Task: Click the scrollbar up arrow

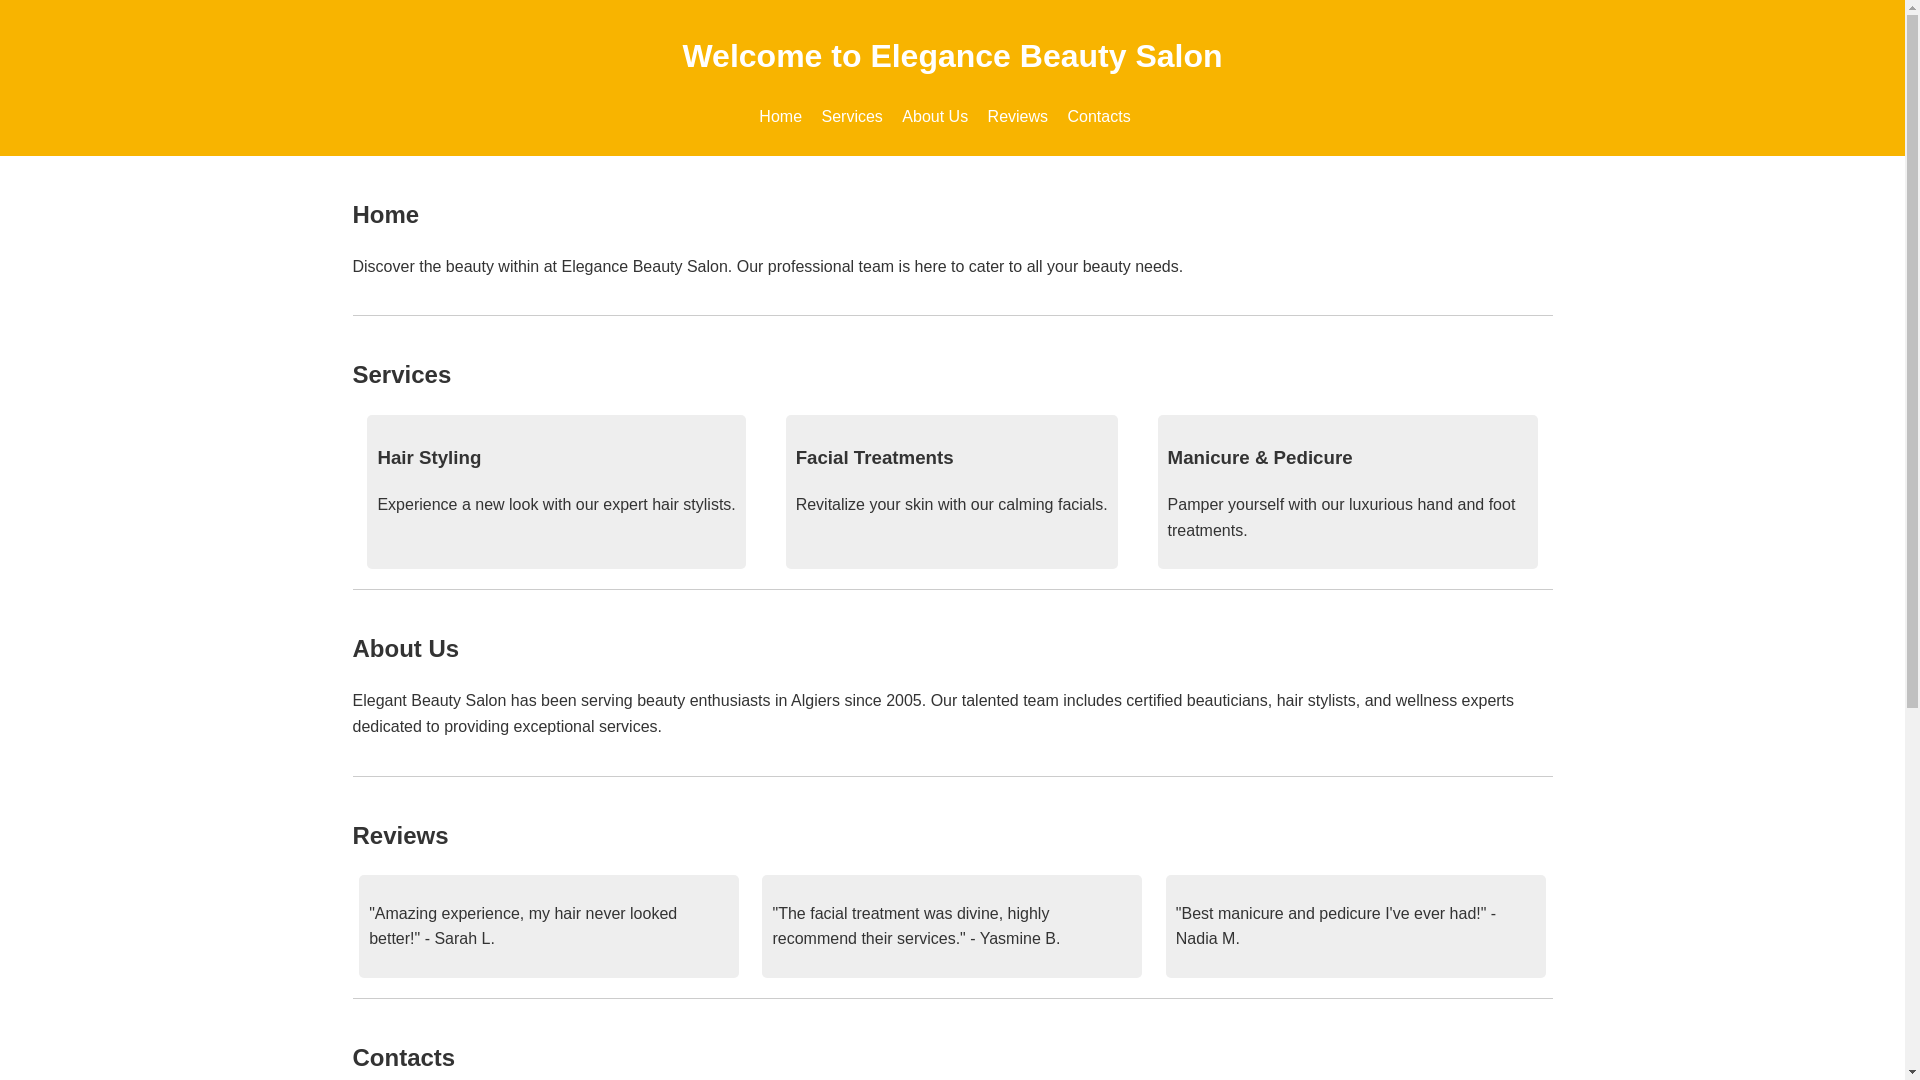Action: (x=1912, y=8)
